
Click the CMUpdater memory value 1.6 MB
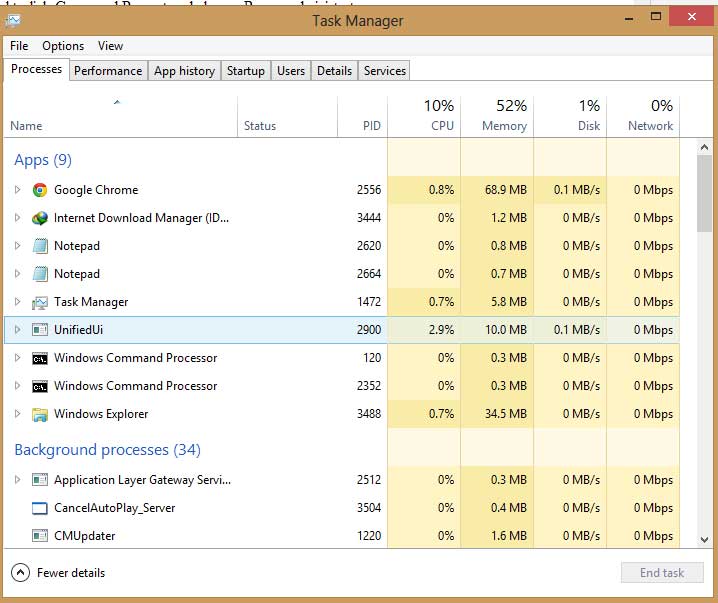pos(509,536)
